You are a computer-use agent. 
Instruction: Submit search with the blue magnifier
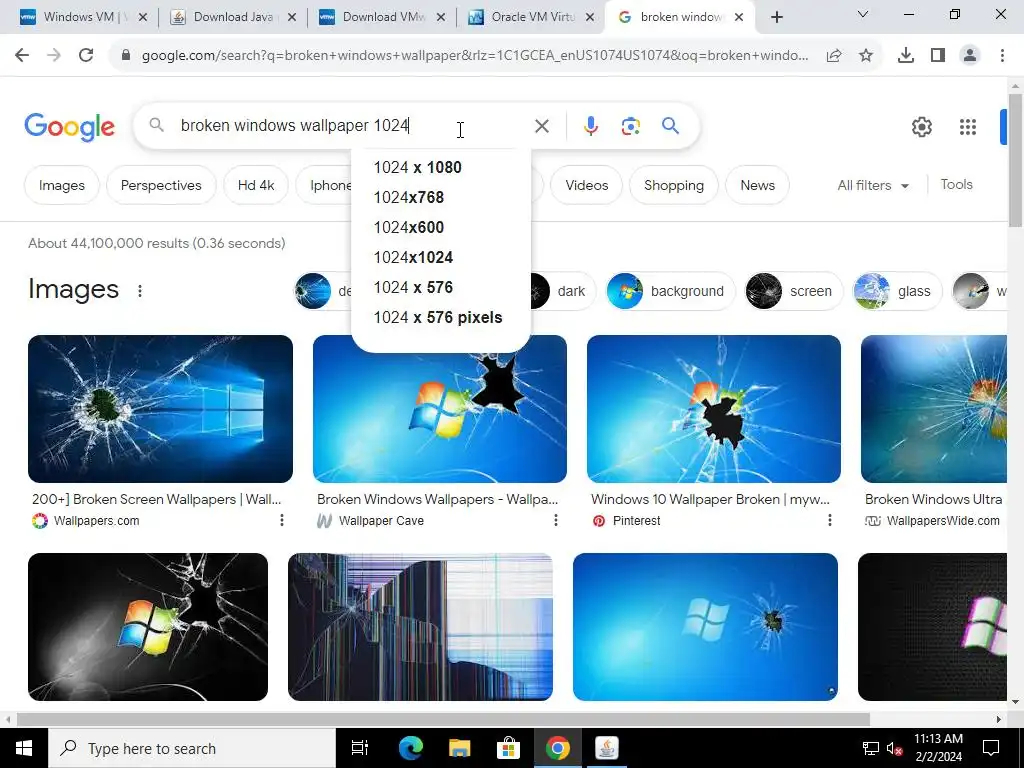(670, 125)
